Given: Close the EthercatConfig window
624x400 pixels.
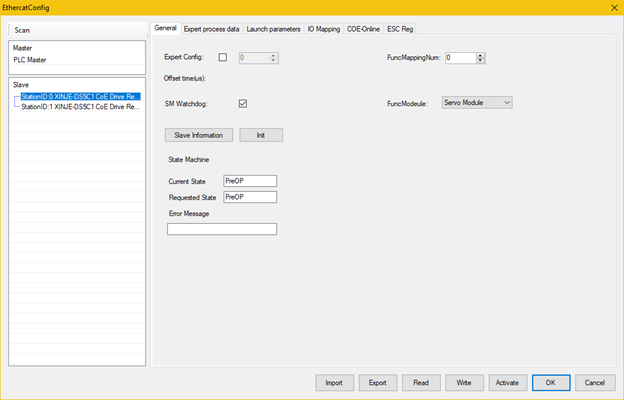Looking at the screenshot, I should [x=612, y=7].
